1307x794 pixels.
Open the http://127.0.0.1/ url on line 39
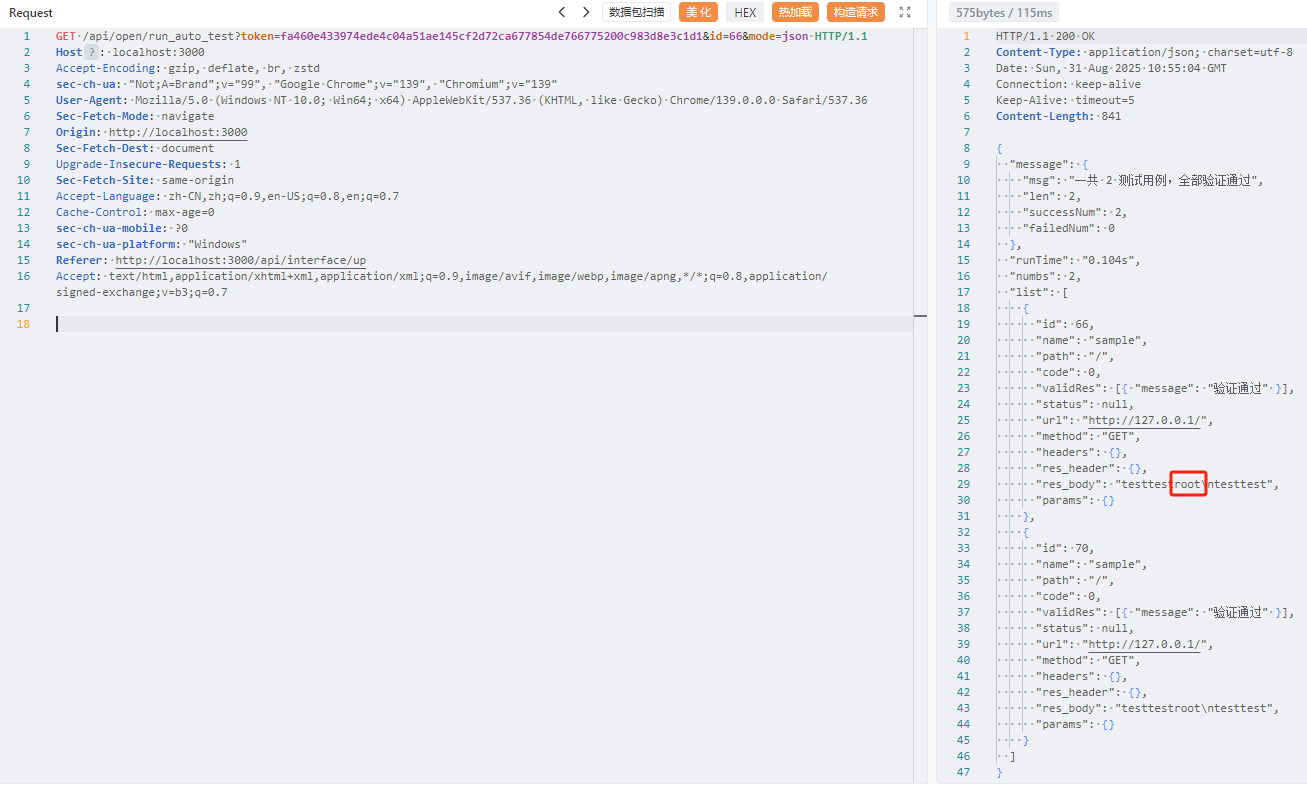pyautogui.click(x=1146, y=644)
